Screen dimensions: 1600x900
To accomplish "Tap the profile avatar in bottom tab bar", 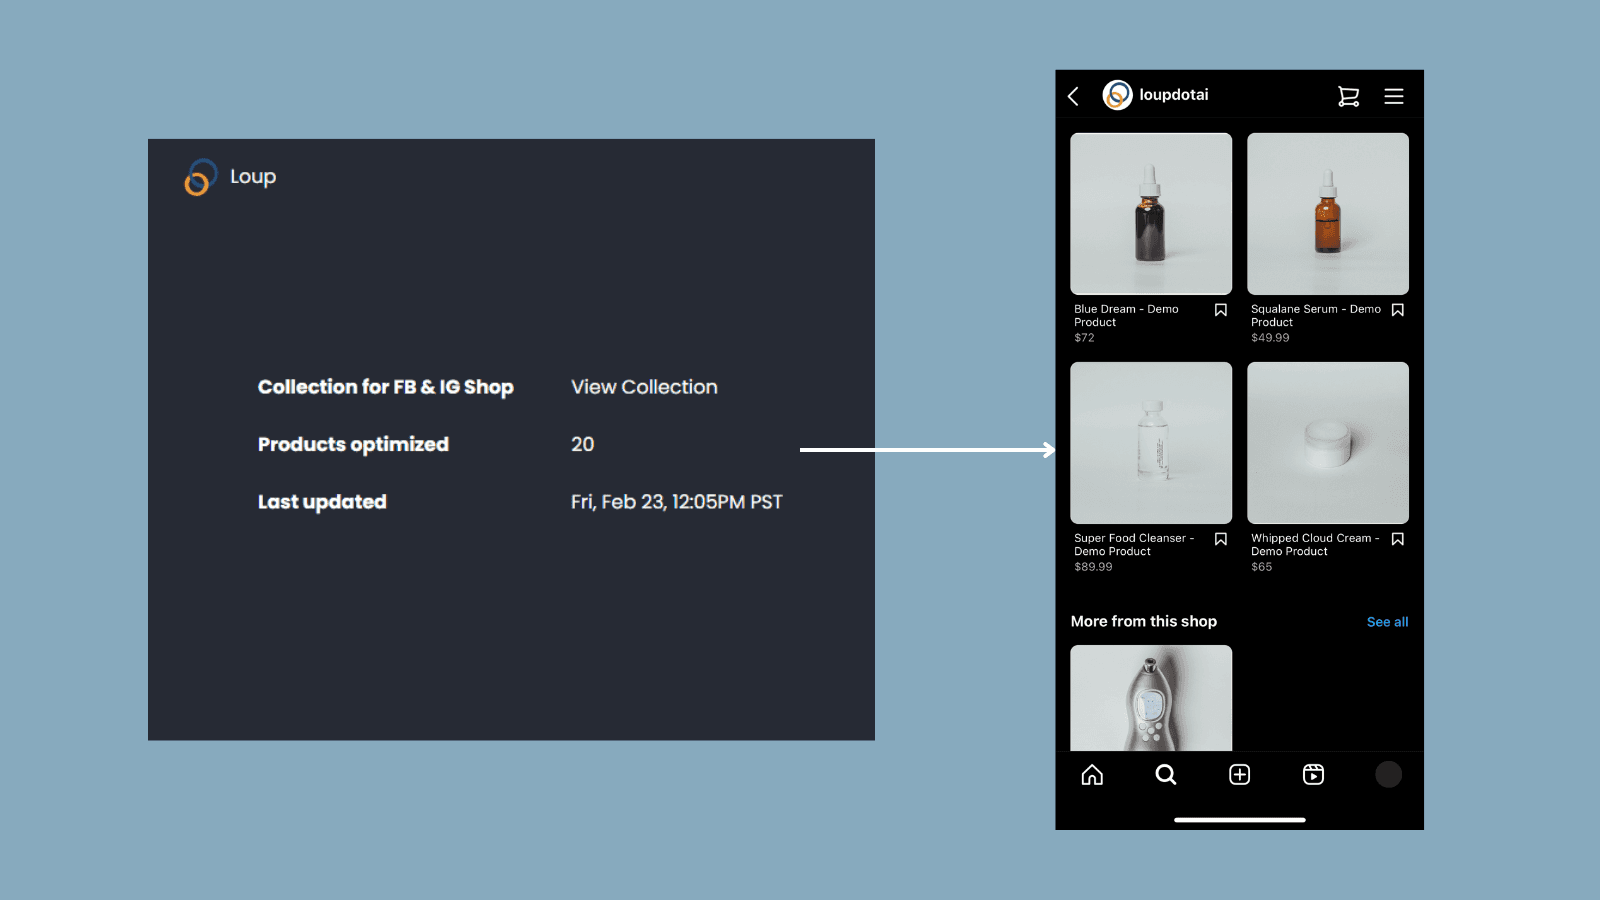I will point(1388,774).
